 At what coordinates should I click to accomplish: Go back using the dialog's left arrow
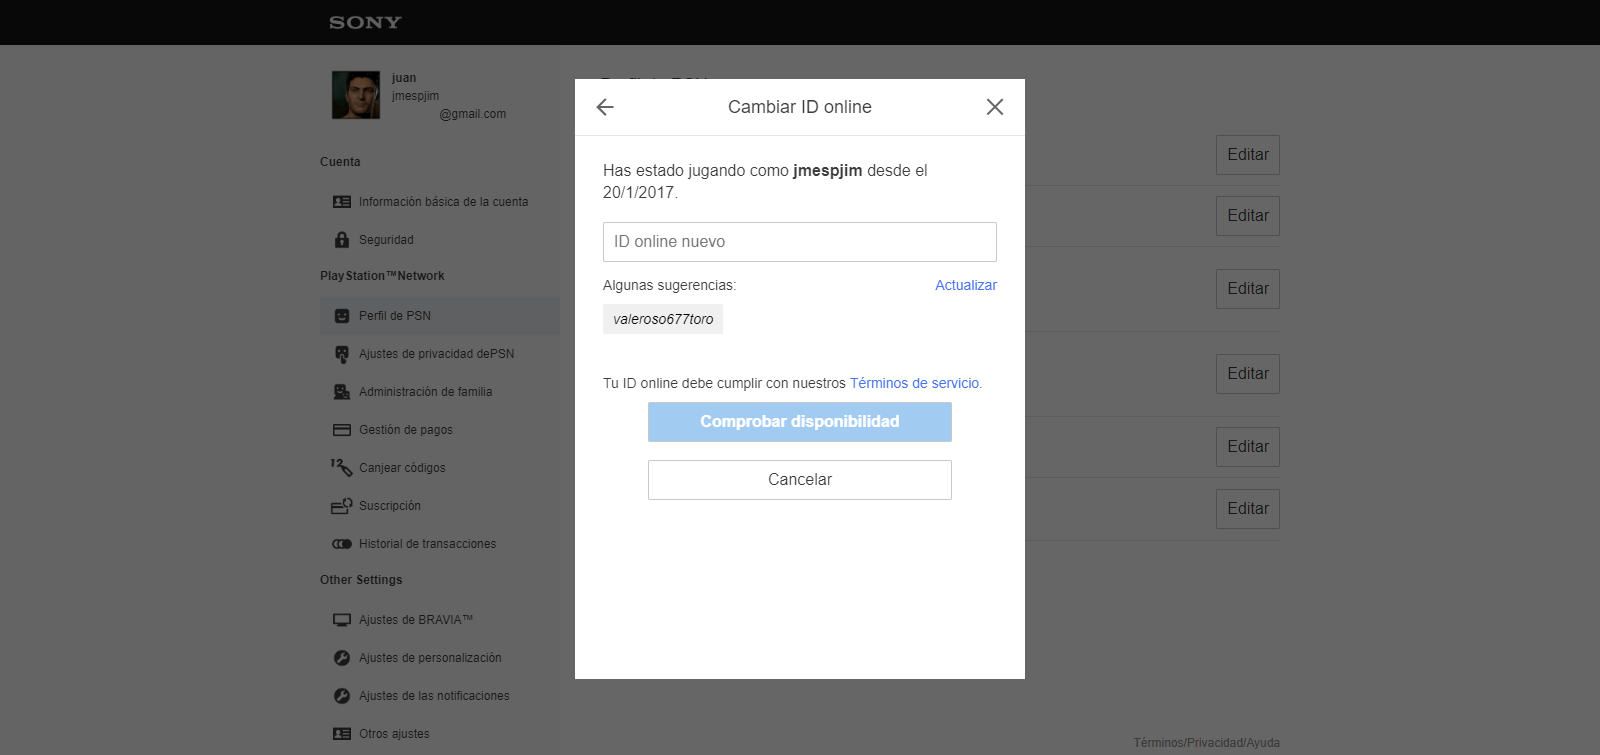tap(605, 107)
